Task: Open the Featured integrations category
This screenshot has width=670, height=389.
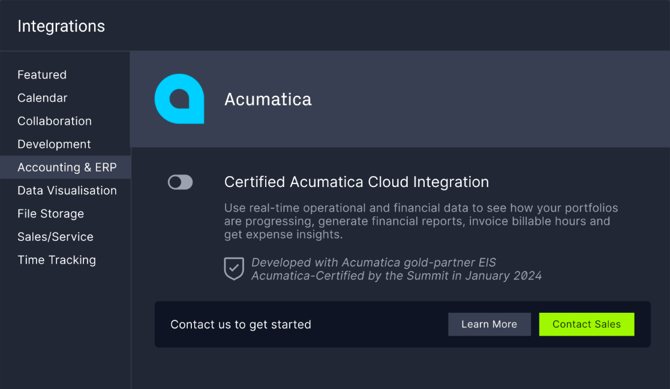Action: [x=42, y=75]
